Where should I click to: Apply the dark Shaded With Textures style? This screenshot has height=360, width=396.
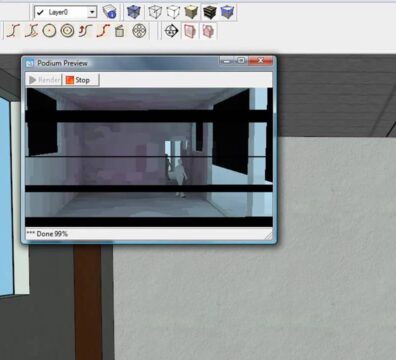click(x=210, y=12)
